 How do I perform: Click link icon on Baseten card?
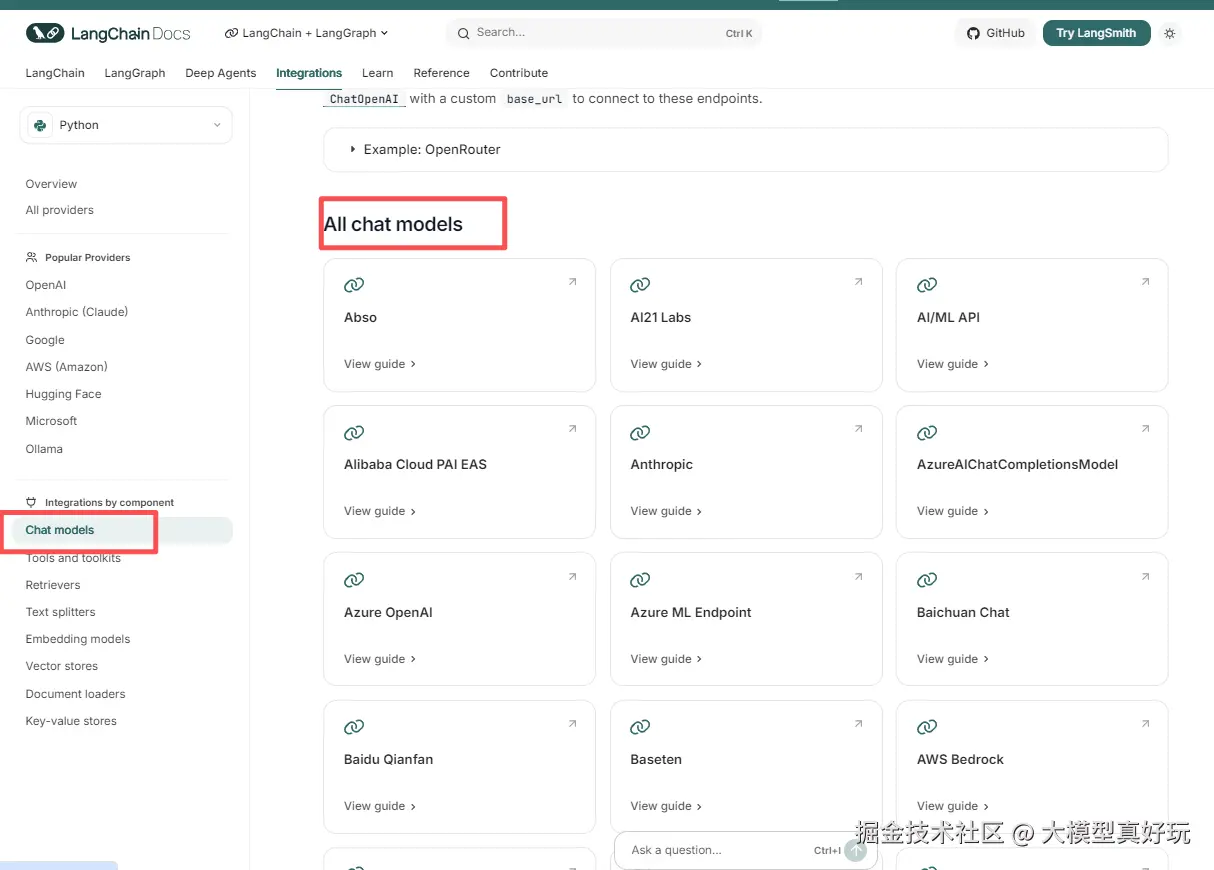pyautogui.click(x=640, y=727)
